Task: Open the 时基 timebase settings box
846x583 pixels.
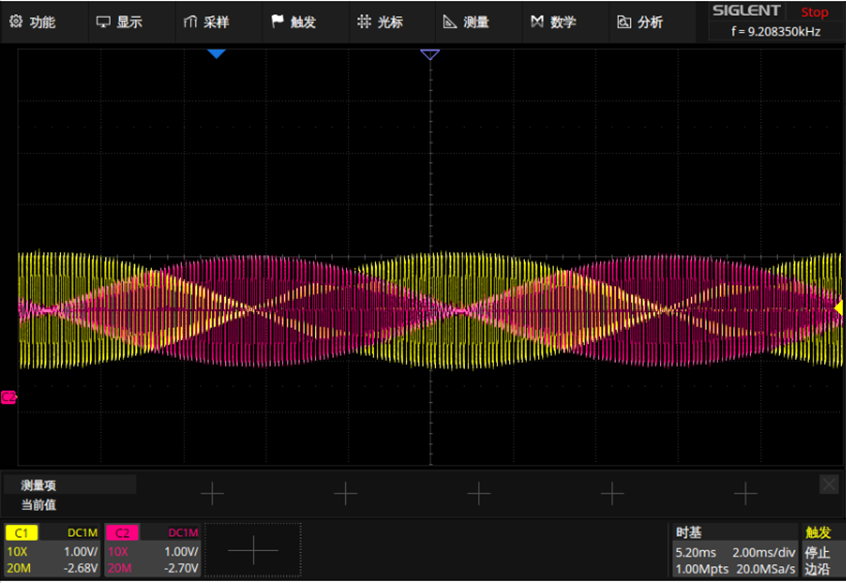Action: tap(735, 550)
